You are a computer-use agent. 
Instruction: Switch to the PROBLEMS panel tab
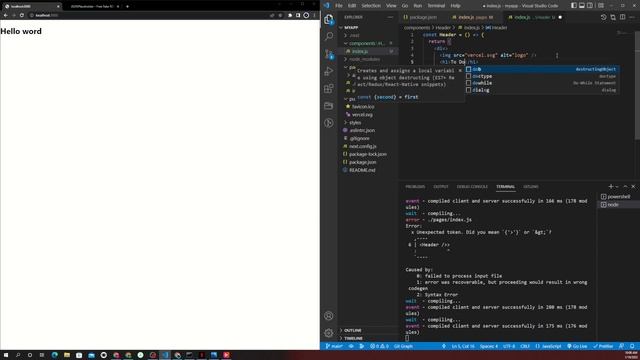click(x=415, y=187)
